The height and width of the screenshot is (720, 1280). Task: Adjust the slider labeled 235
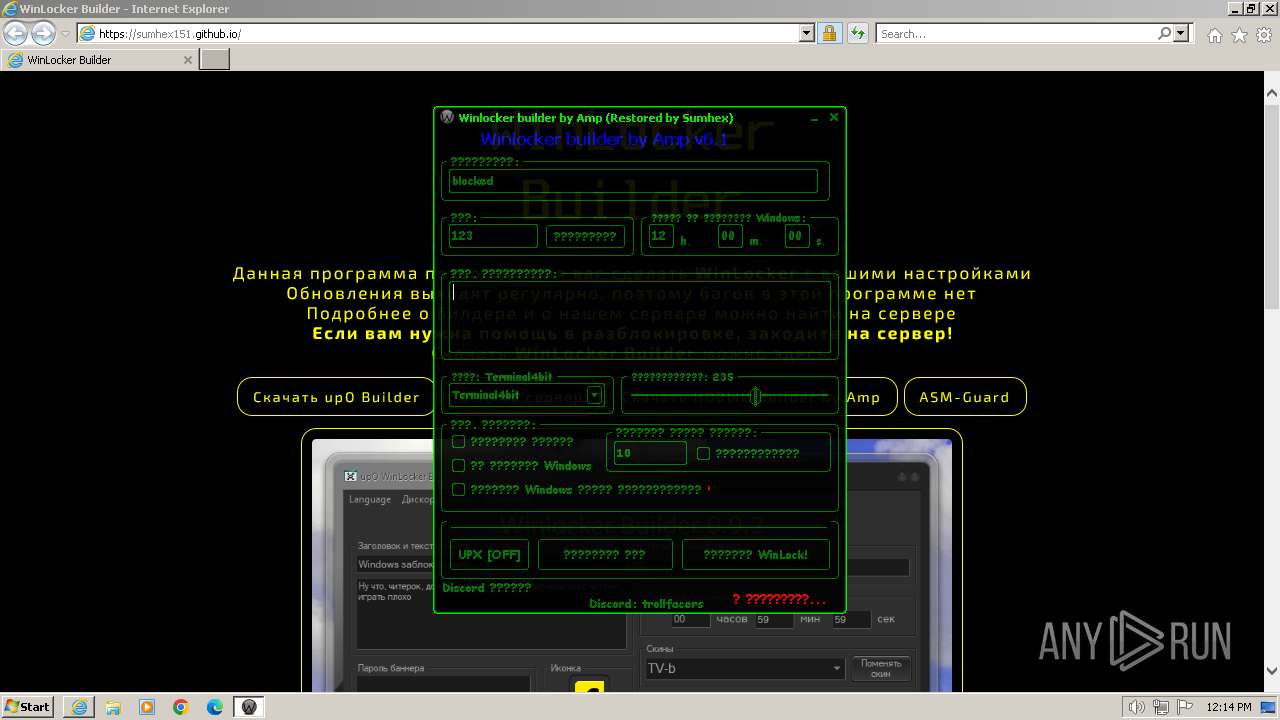click(x=756, y=396)
